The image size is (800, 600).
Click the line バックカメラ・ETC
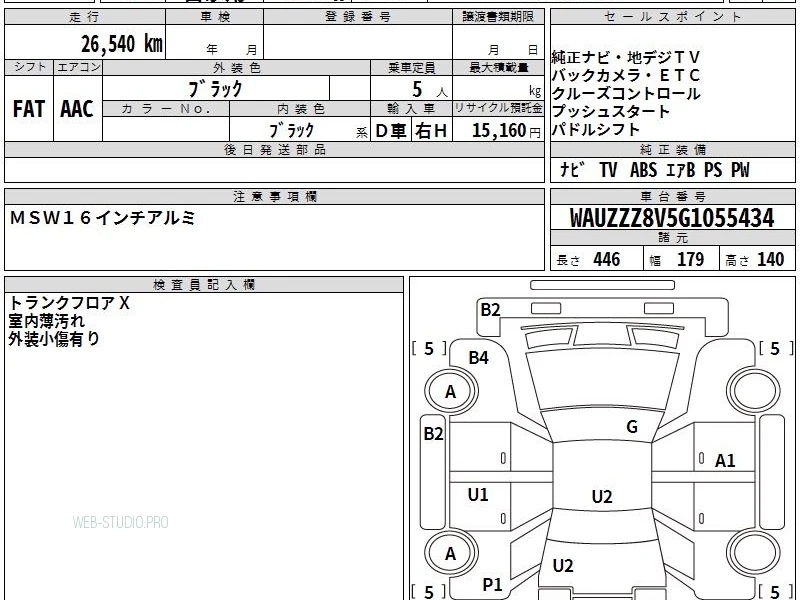tap(626, 76)
